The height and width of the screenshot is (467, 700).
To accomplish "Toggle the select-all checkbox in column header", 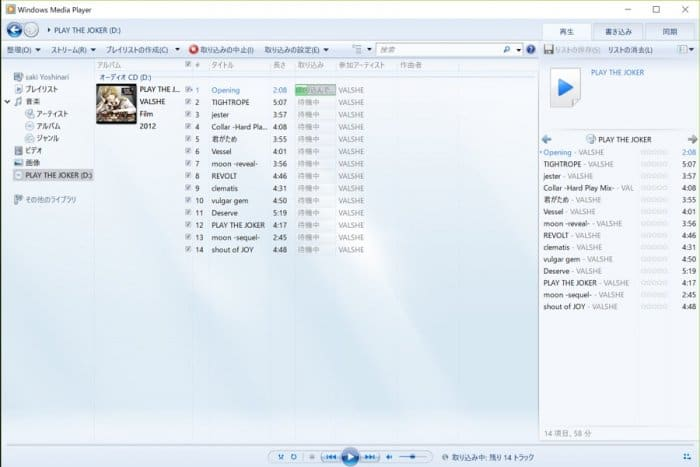I will 188,65.
